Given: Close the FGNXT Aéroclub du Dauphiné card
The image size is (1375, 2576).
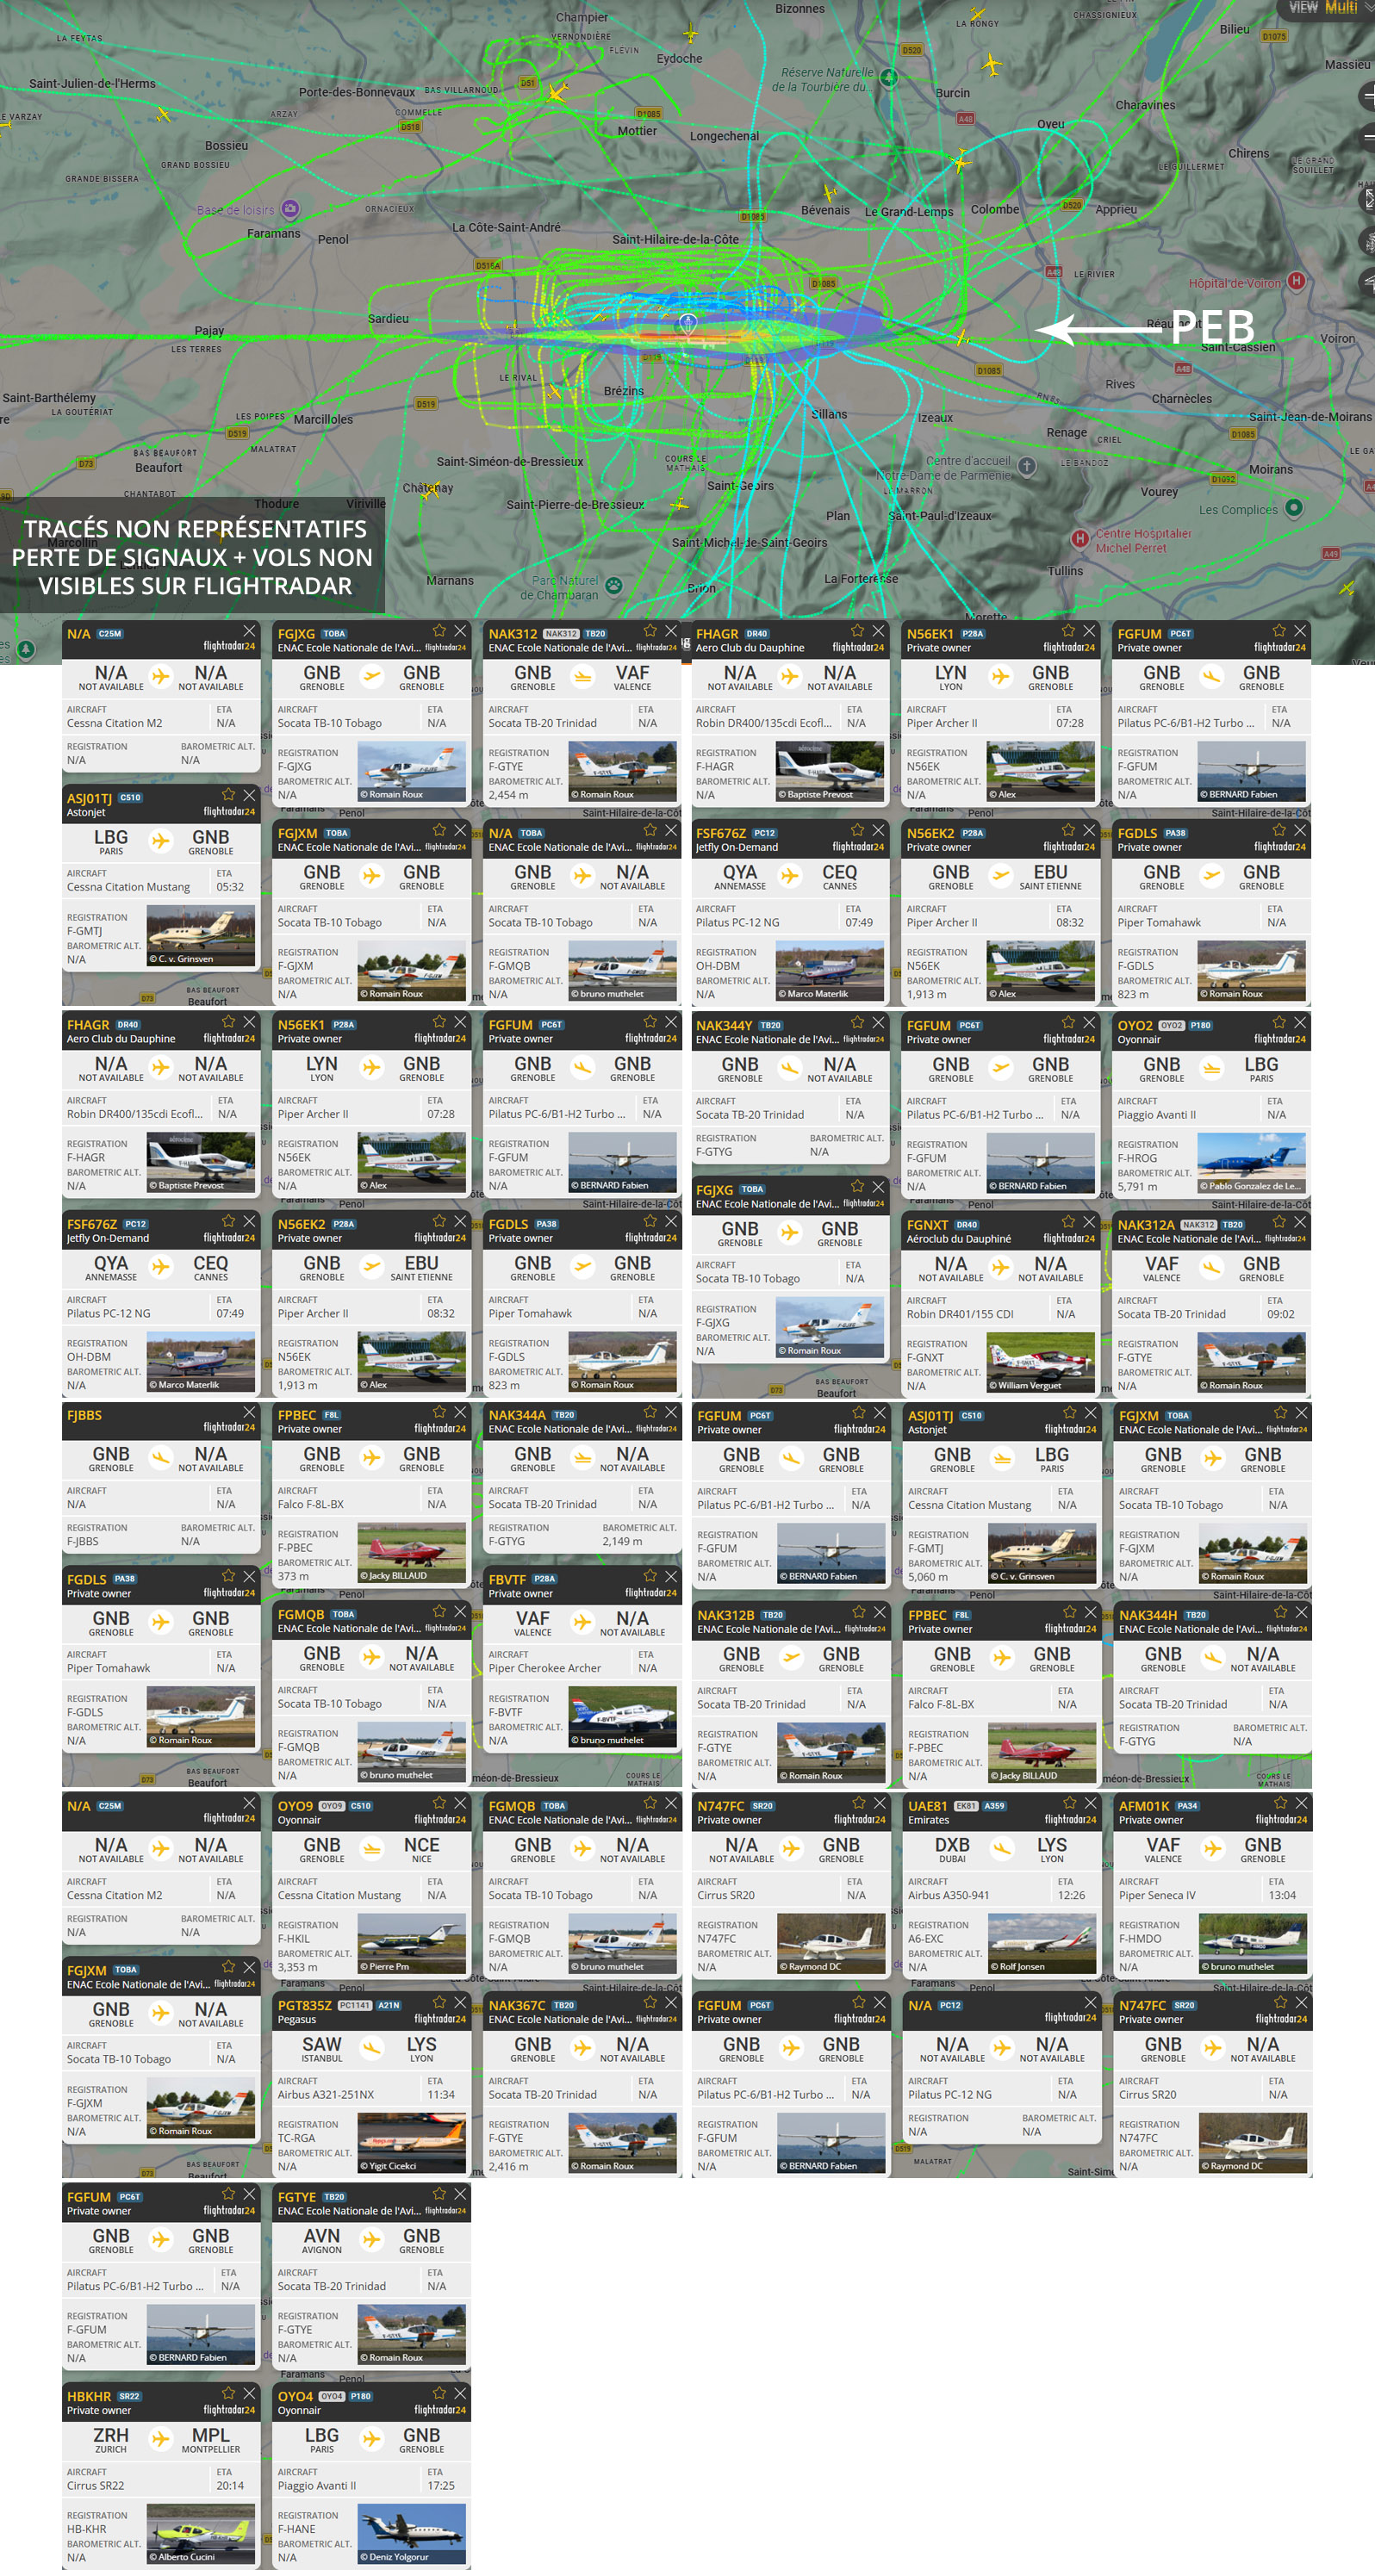Looking at the screenshot, I should [1090, 1222].
